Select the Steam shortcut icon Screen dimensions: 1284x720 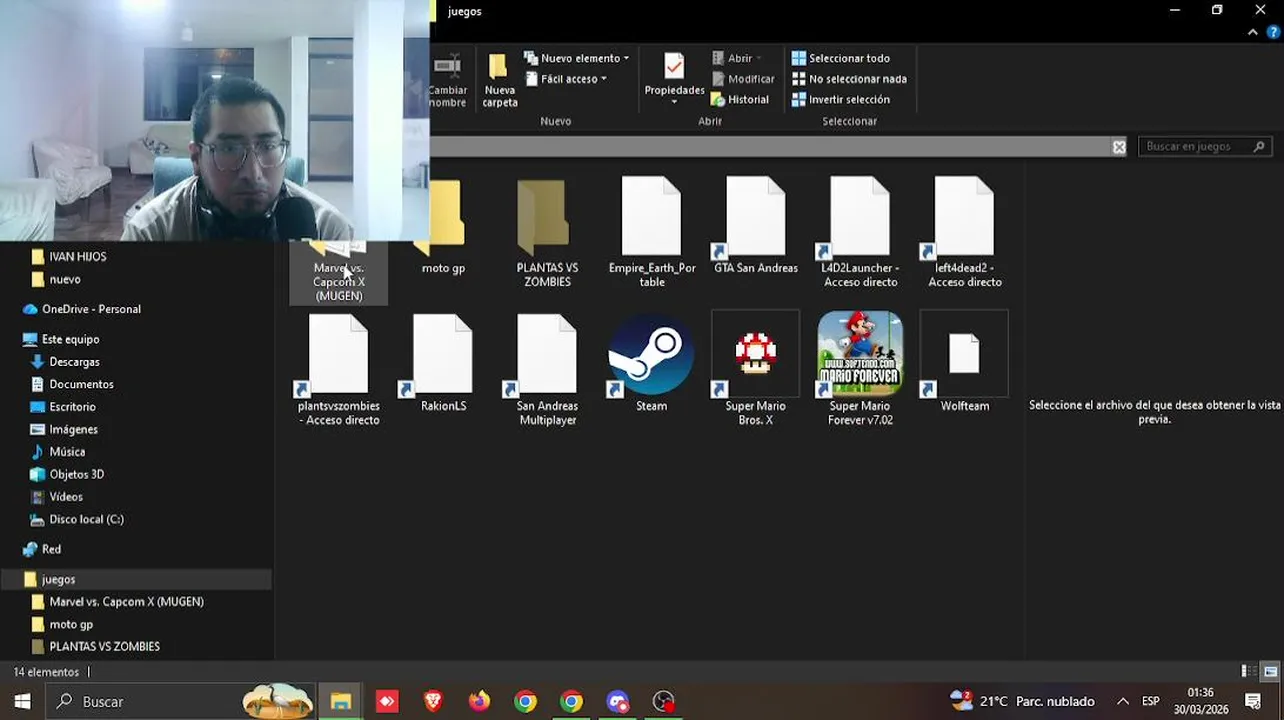click(x=652, y=354)
